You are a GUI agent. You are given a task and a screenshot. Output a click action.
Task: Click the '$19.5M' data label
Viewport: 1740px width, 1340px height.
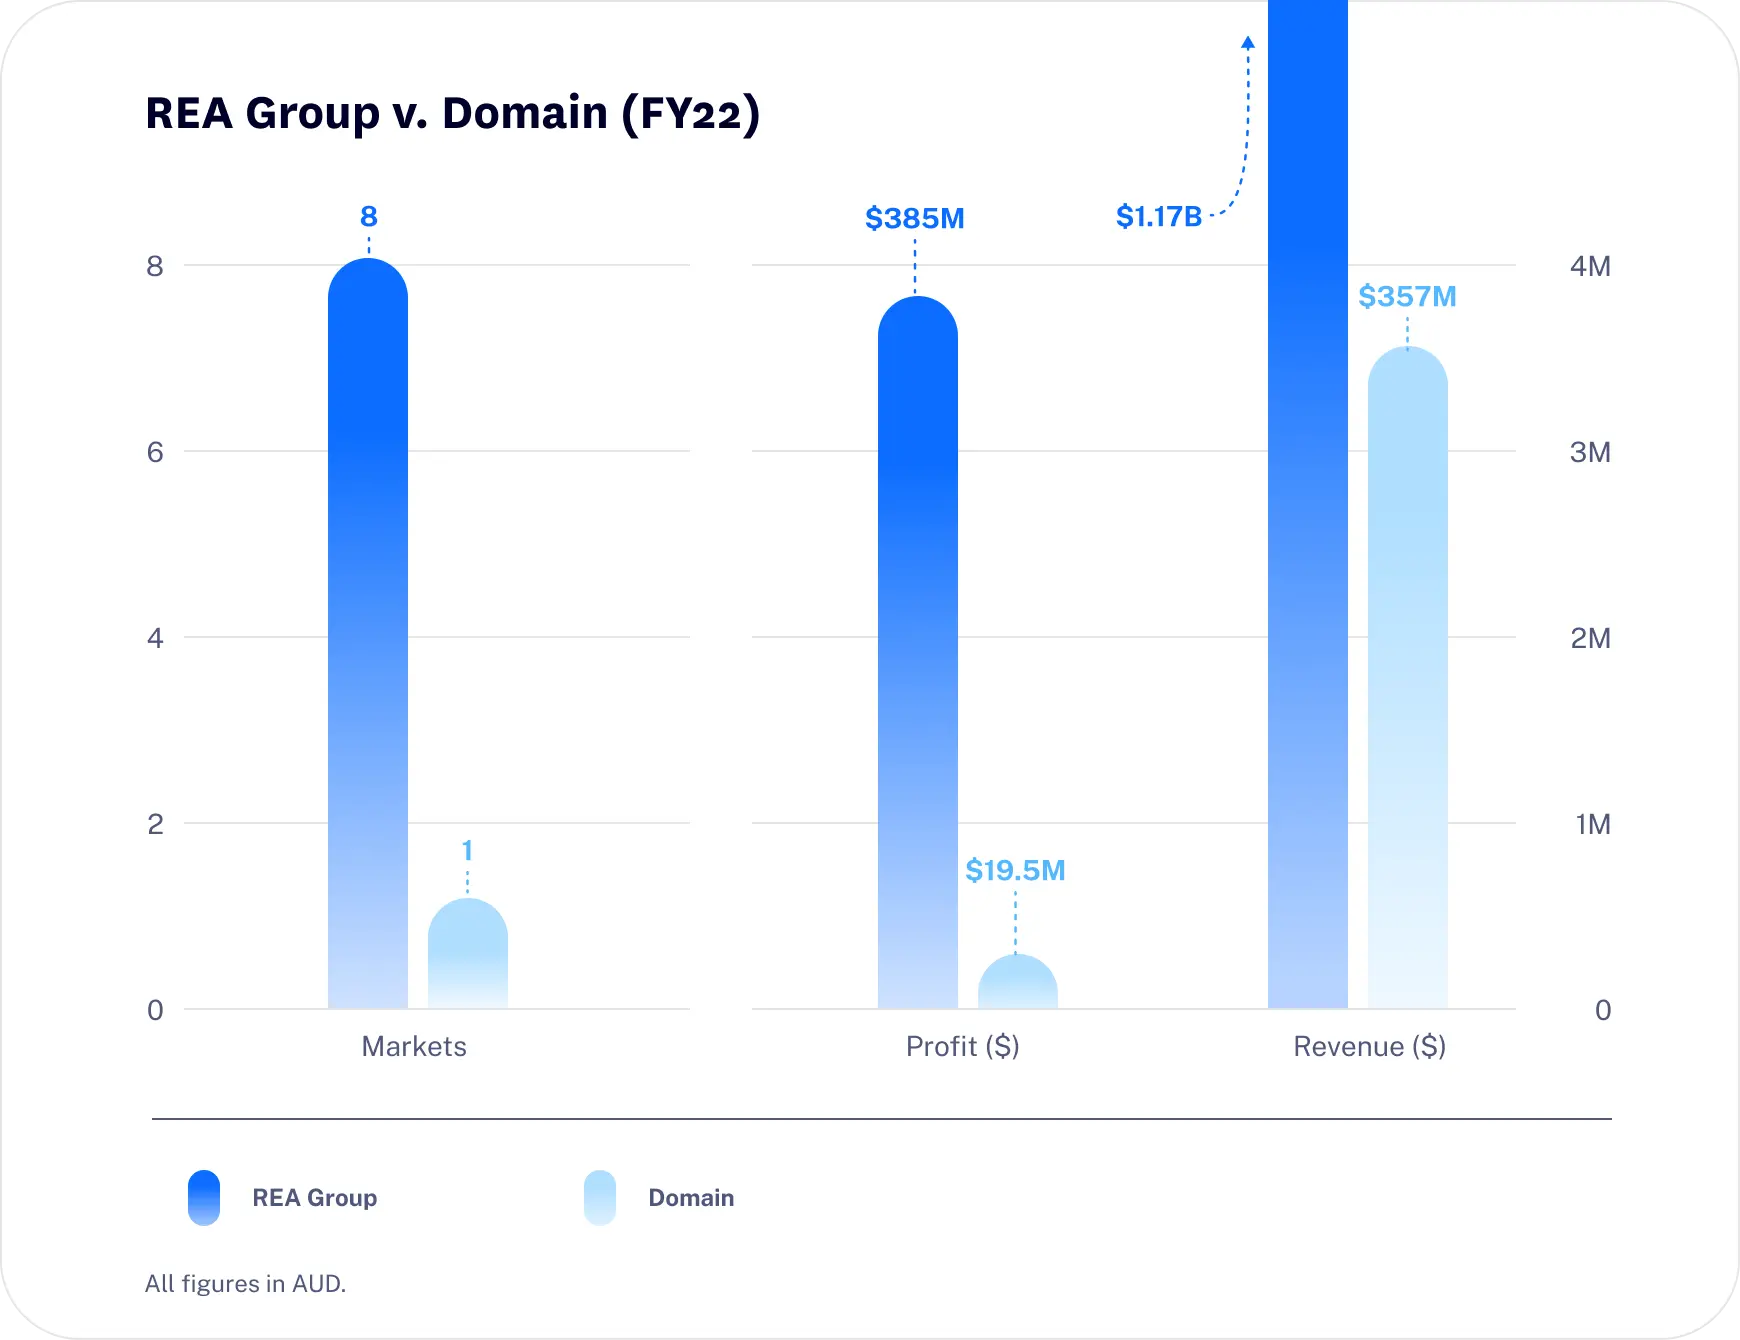(x=1015, y=870)
